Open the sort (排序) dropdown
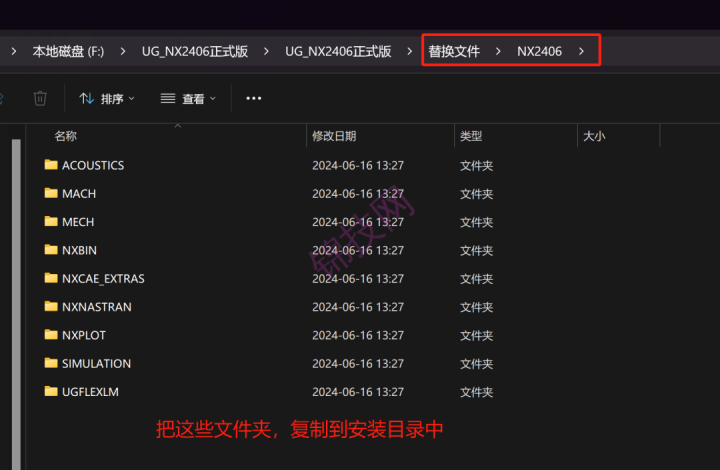The width and height of the screenshot is (720, 470). (x=107, y=99)
